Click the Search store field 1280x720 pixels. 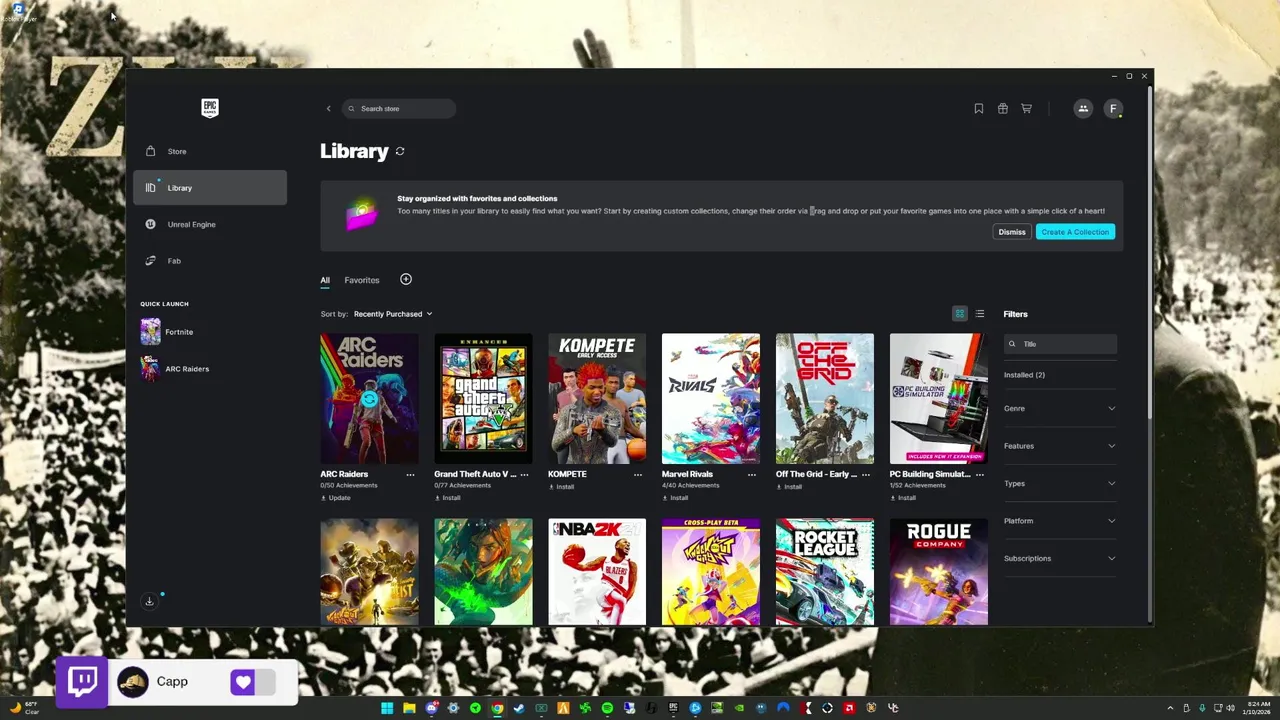click(399, 108)
